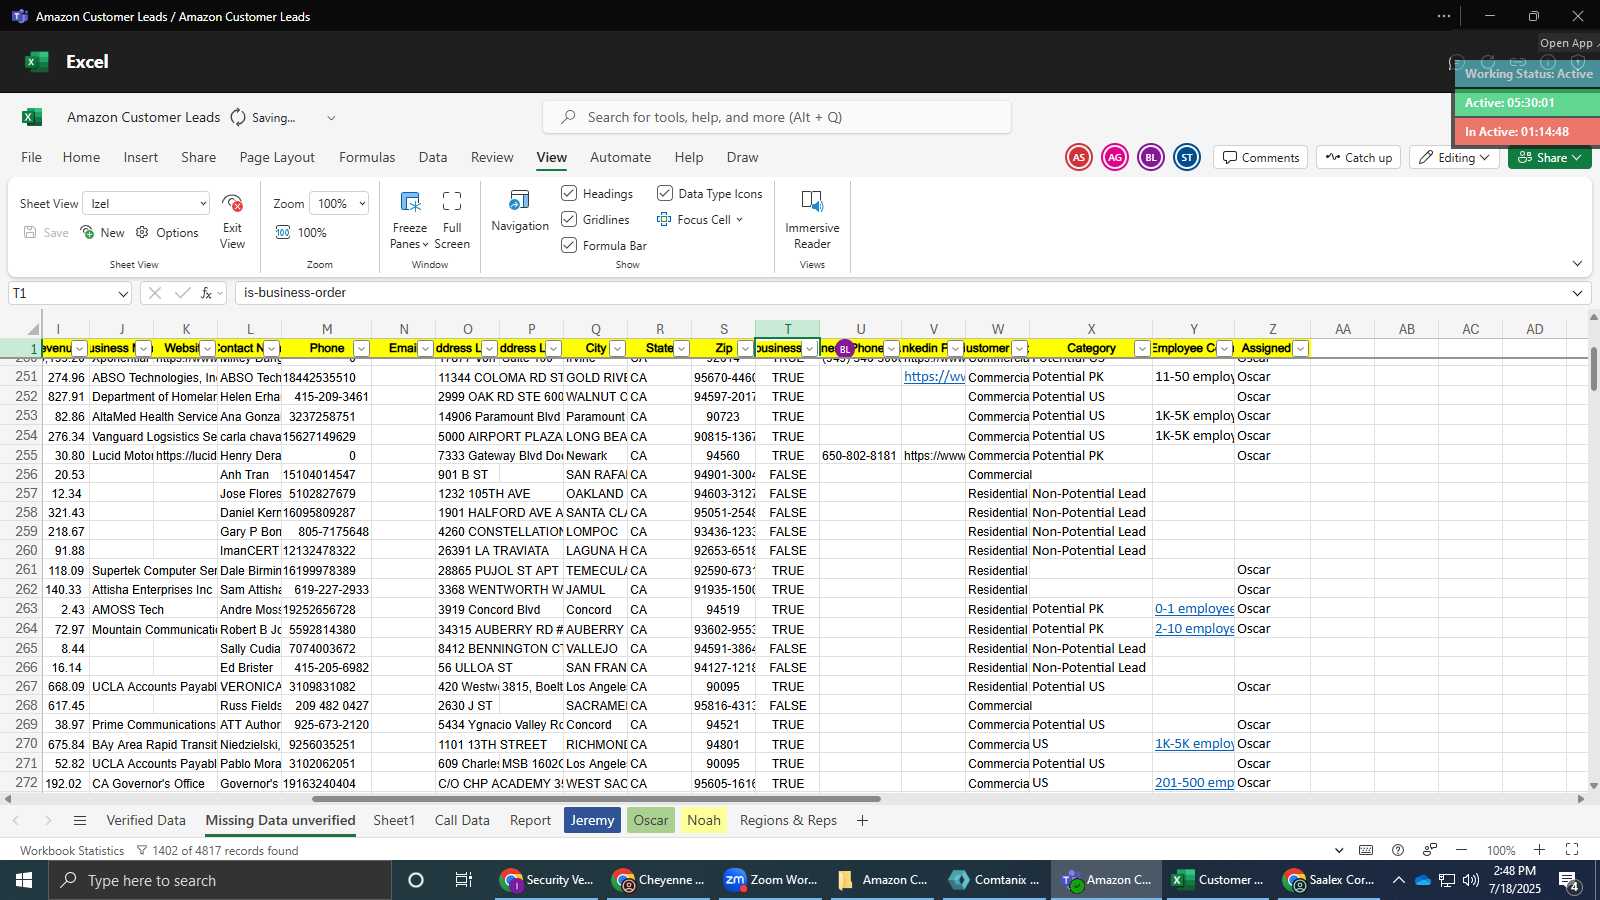Image resolution: width=1600 pixels, height=900 pixels.
Task: Open the Home ribbon tab
Action: (81, 157)
